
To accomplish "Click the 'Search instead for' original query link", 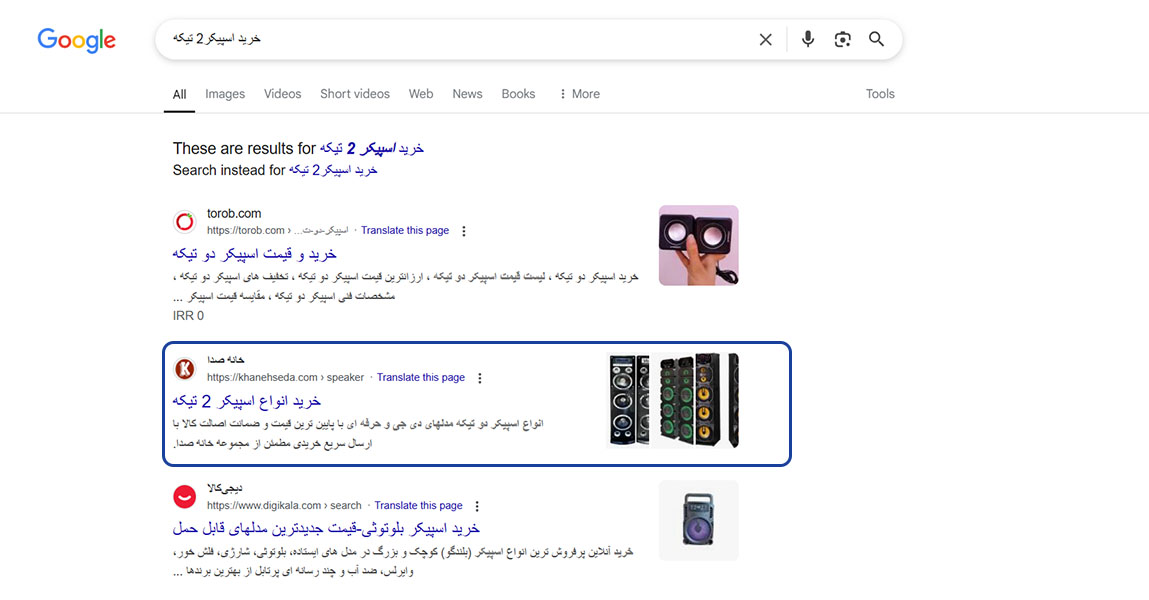I will coord(333,170).
